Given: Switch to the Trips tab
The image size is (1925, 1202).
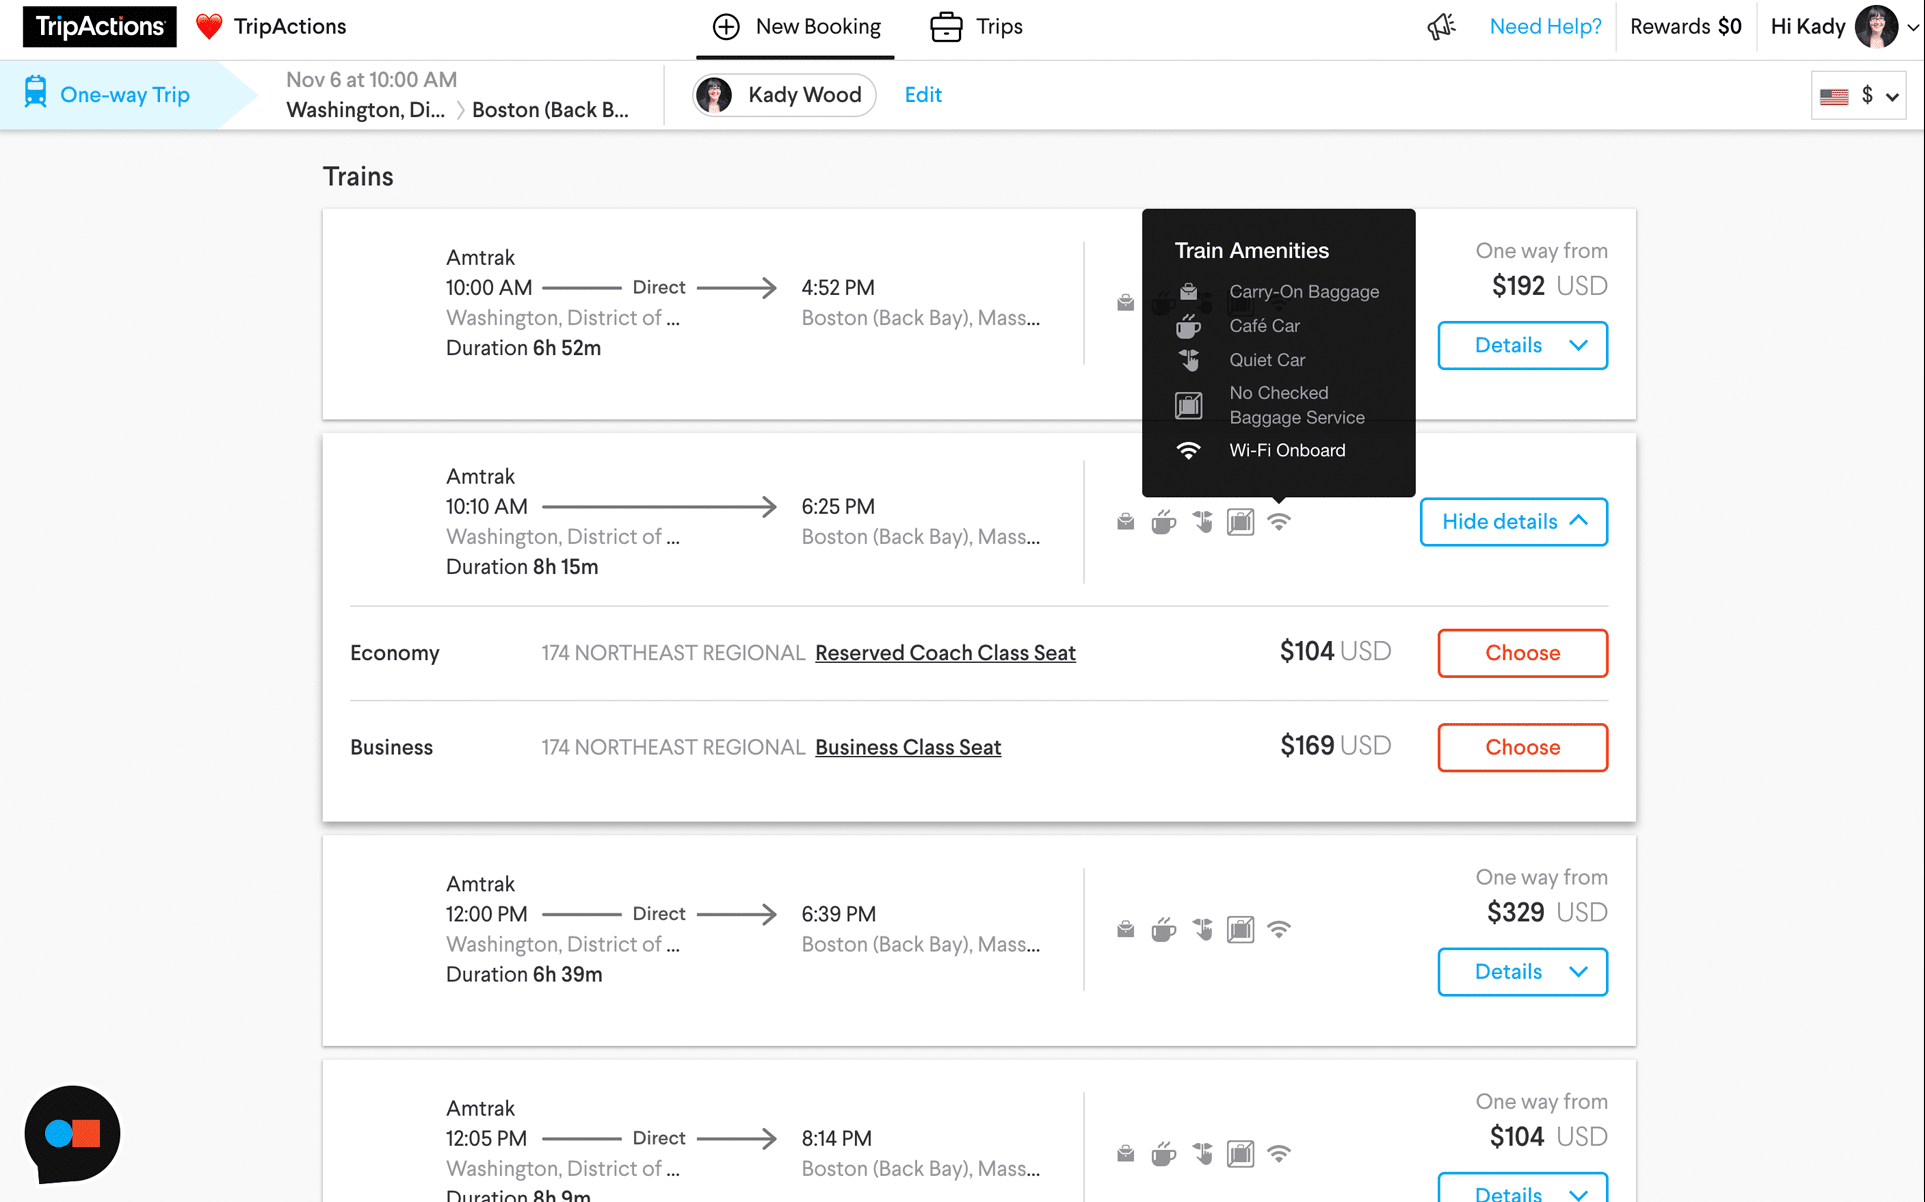Looking at the screenshot, I should click(976, 27).
